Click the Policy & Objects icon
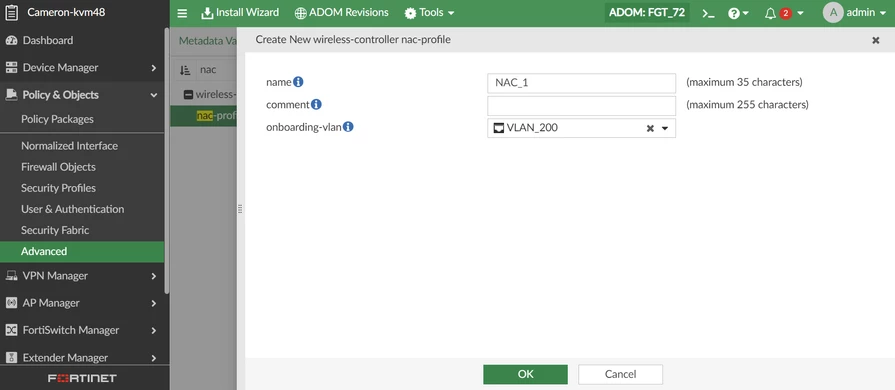This screenshot has height=390, width=895. (11, 95)
